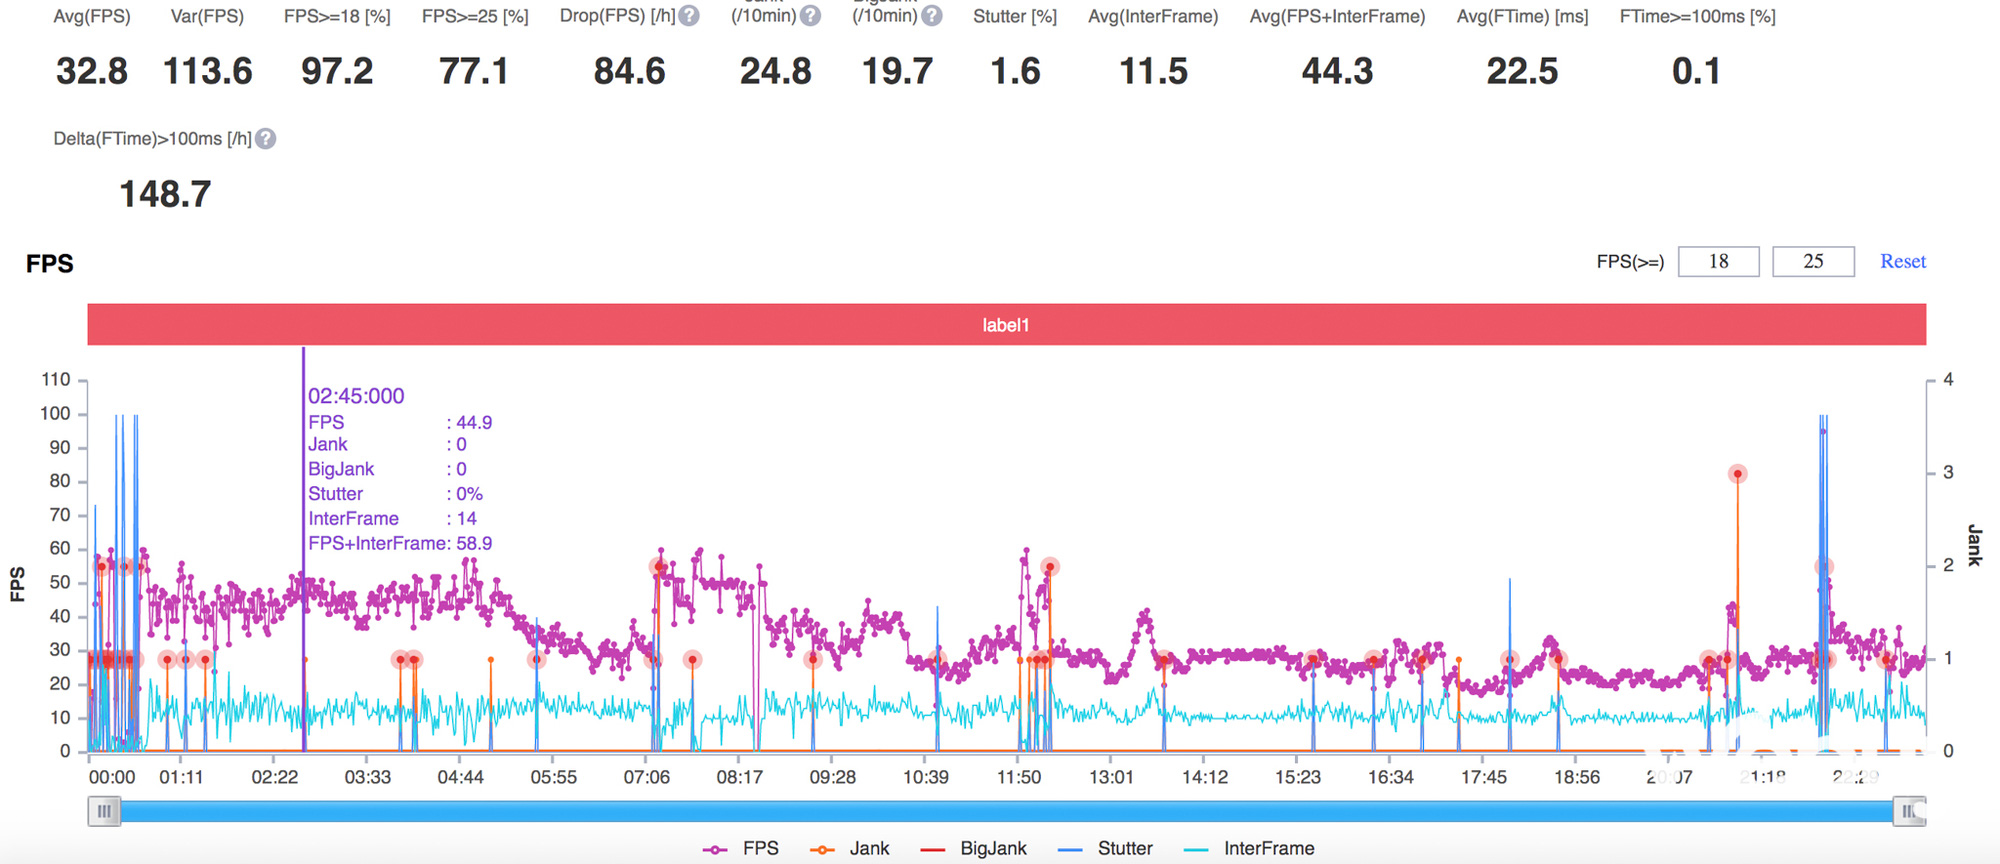This screenshot has width=2000, height=864.
Task: Toggle the Stutter series in legend
Action: (1105, 849)
